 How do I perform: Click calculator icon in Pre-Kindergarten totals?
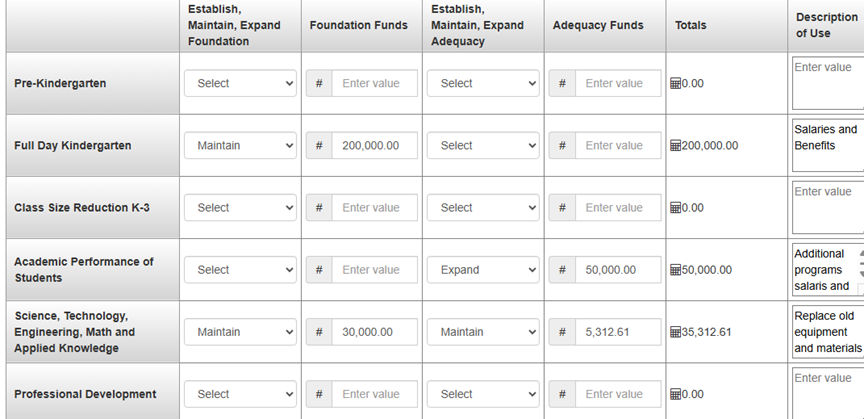pyautogui.click(x=676, y=84)
